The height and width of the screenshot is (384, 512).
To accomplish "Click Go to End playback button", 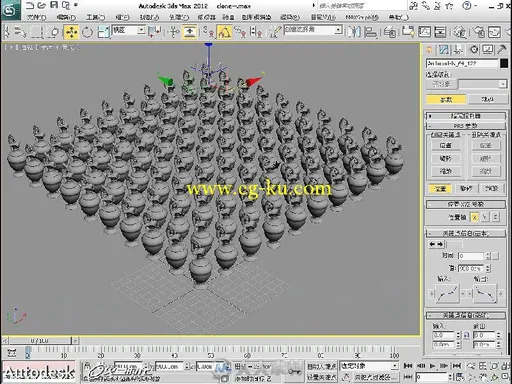I will (x=457, y=366).
